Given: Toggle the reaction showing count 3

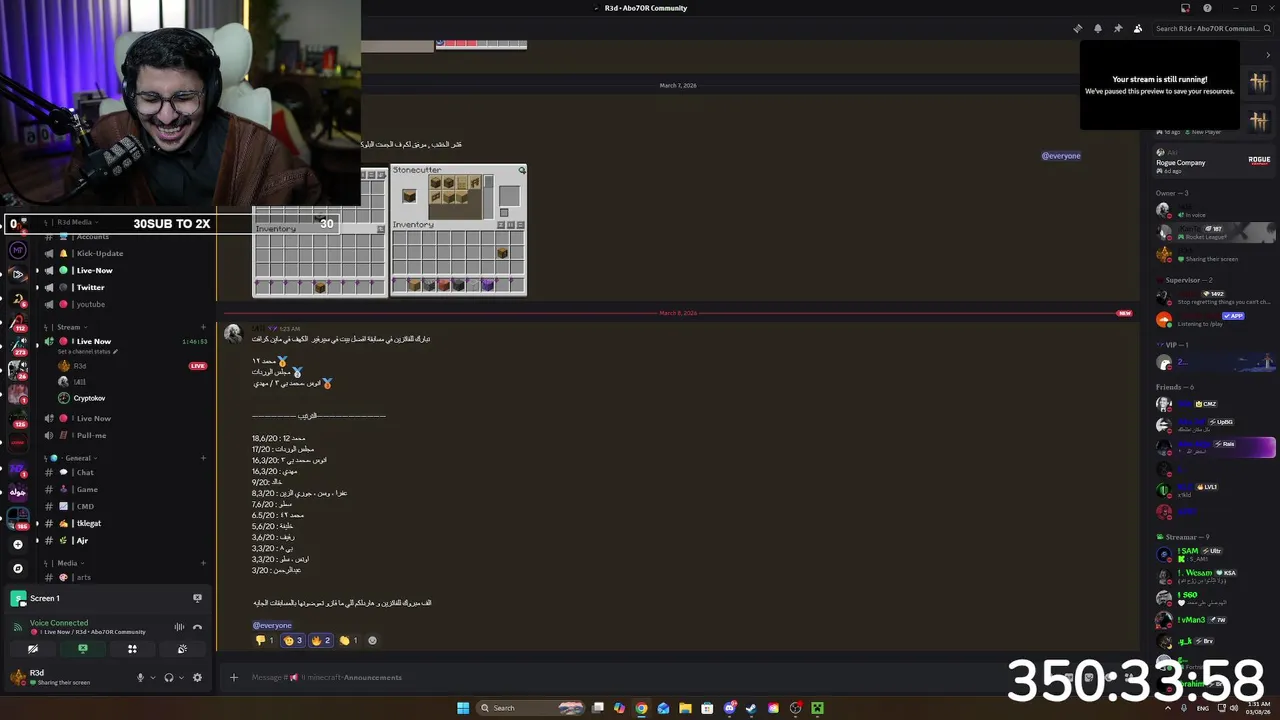Looking at the screenshot, I should click(x=292, y=640).
